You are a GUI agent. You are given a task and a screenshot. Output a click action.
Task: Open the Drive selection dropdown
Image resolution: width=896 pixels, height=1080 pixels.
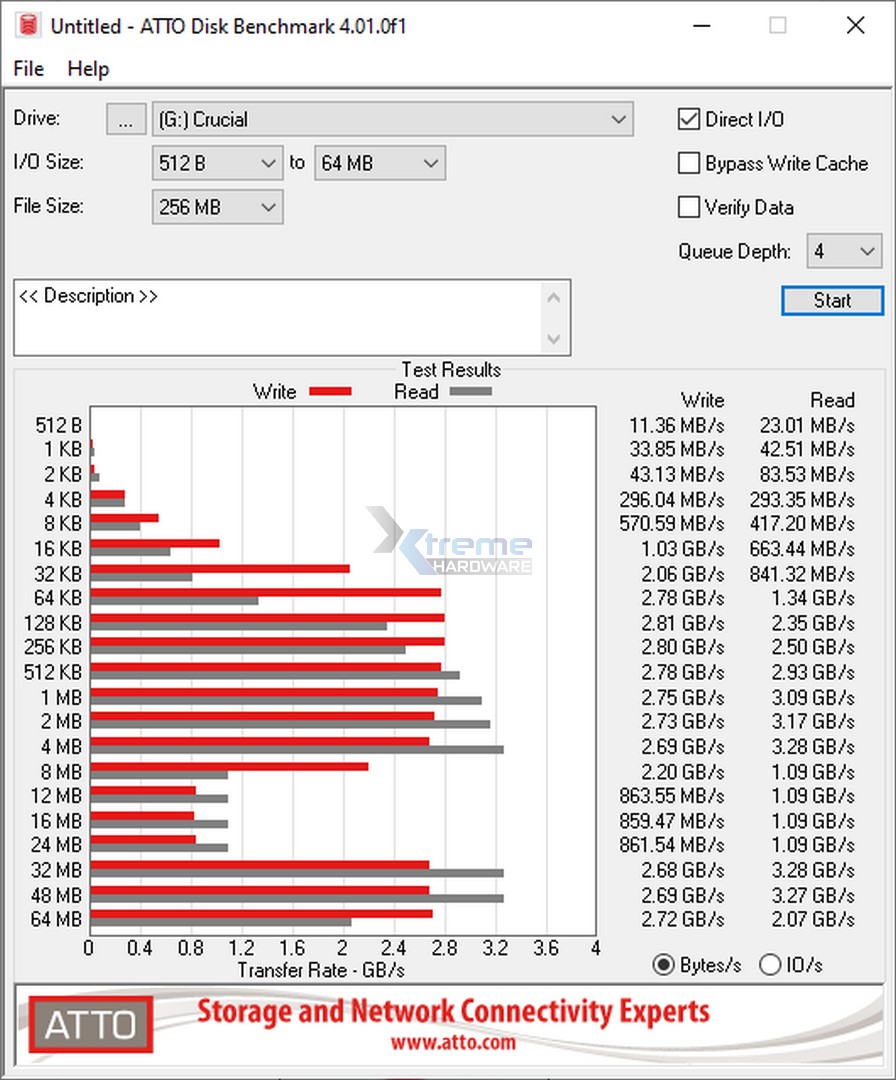pos(392,120)
